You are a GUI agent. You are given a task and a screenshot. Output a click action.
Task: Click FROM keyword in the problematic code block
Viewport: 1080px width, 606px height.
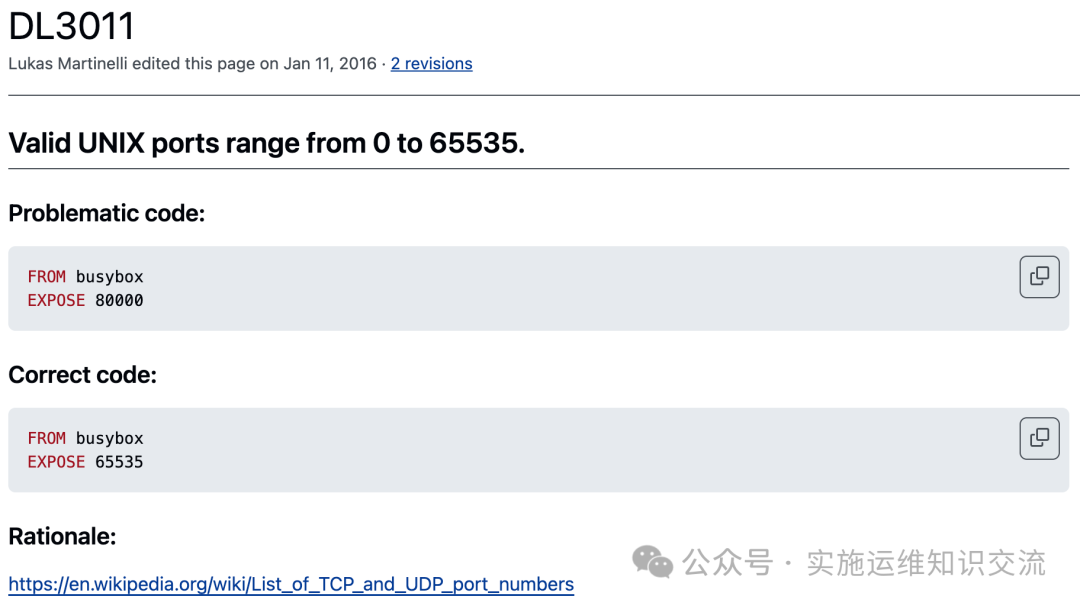[47, 277]
